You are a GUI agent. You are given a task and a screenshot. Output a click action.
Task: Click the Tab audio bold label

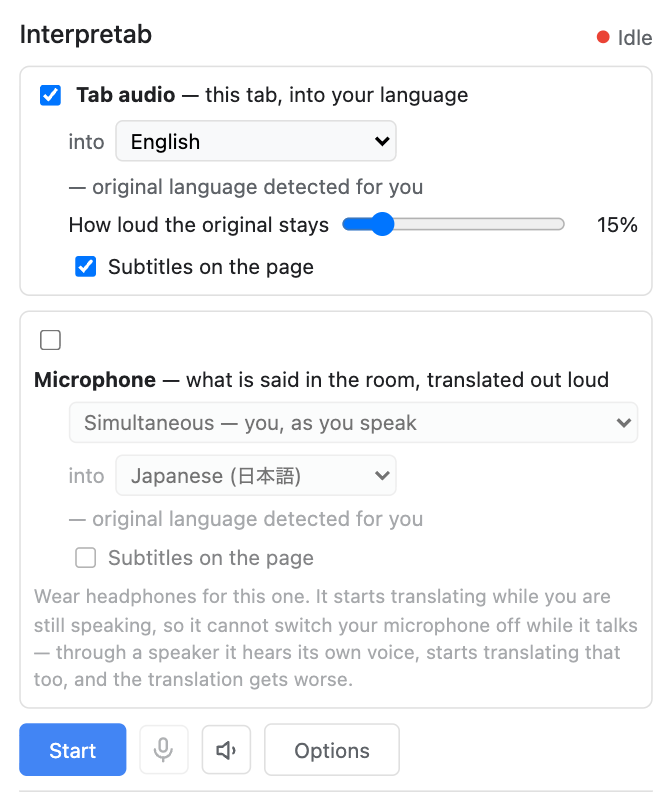(126, 95)
